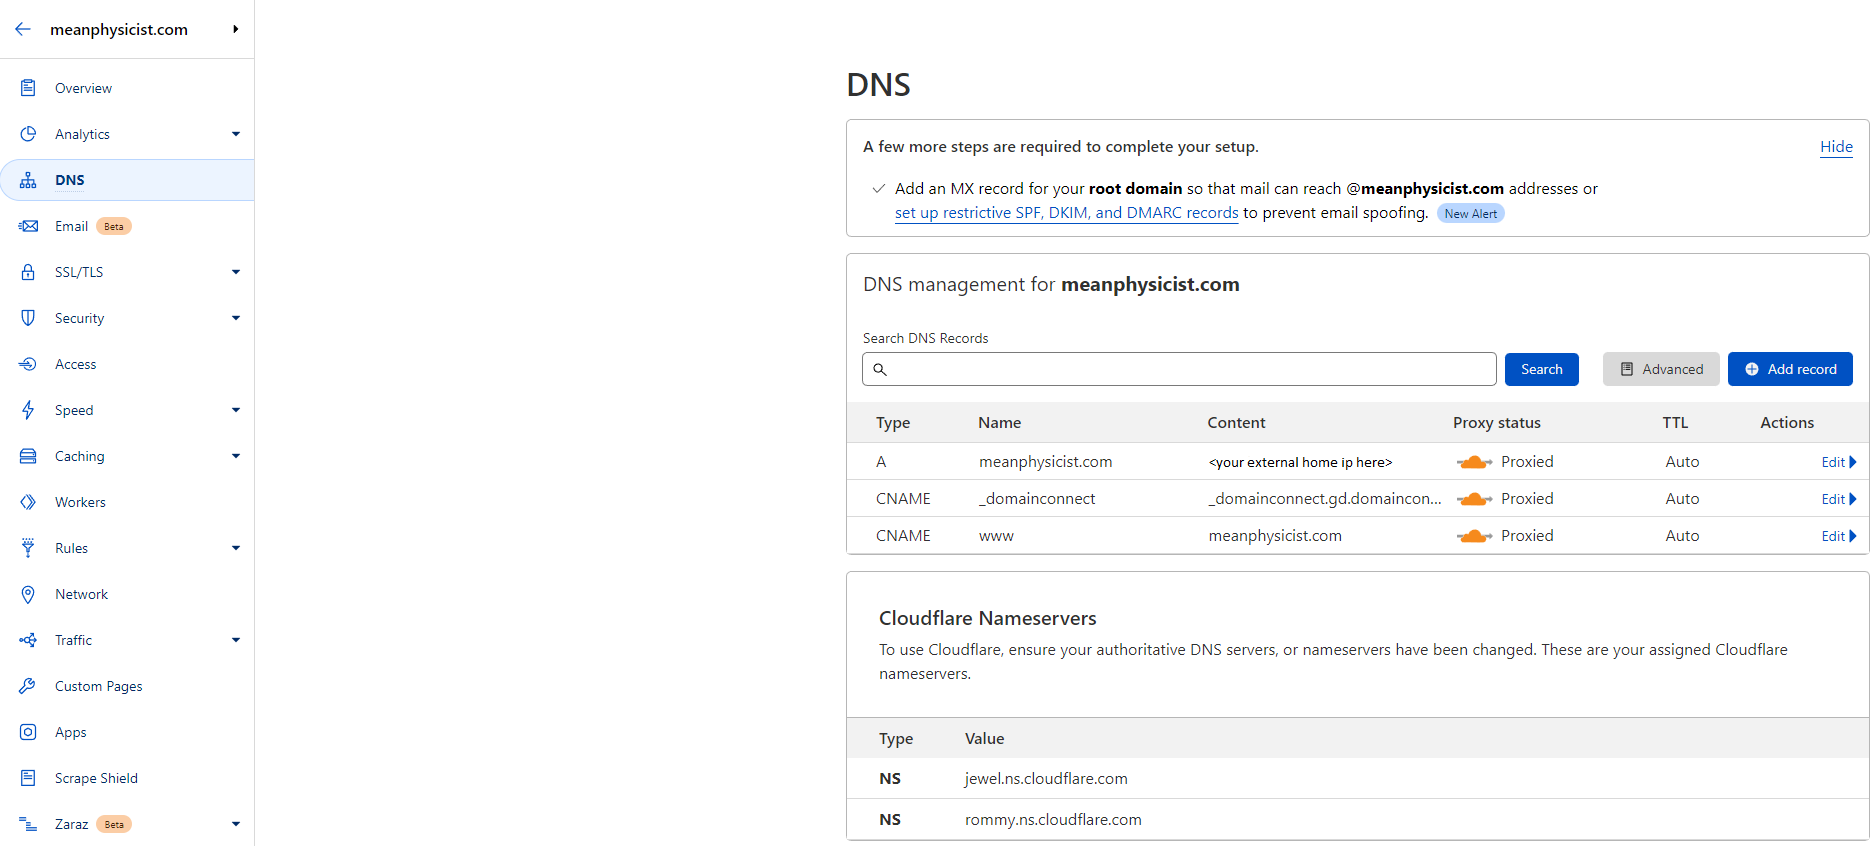Image resolution: width=1873 pixels, height=846 pixels.
Task: Open the meanphysicist.com domain dropdown arrow
Action: pos(236,29)
